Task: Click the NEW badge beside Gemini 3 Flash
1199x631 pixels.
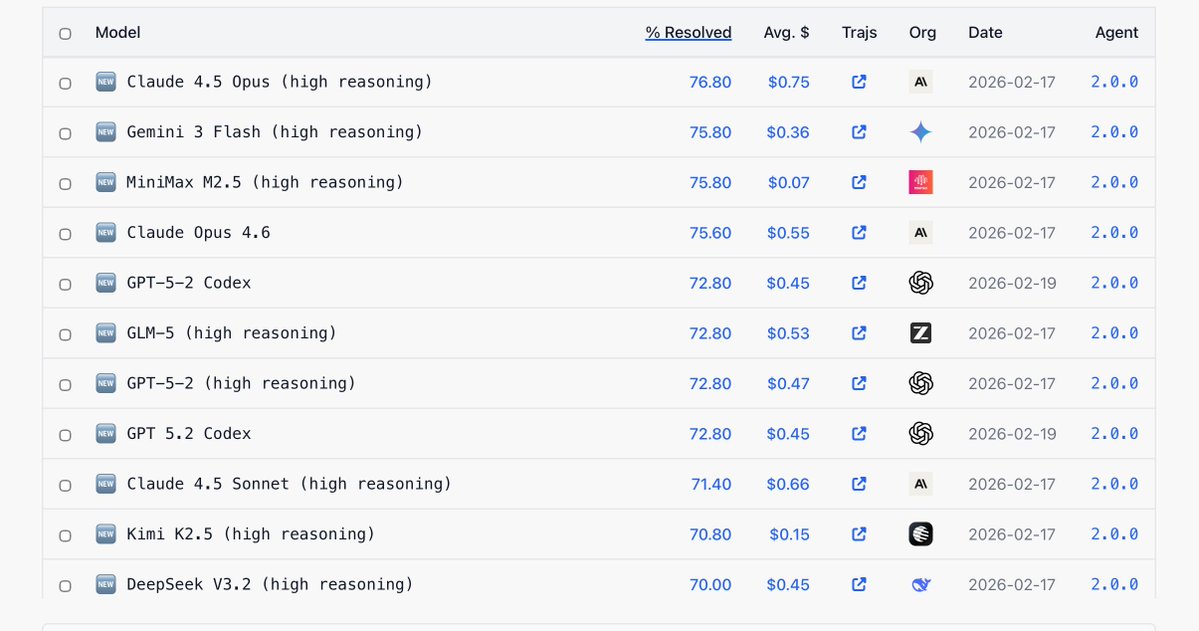Action: pos(106,132)
